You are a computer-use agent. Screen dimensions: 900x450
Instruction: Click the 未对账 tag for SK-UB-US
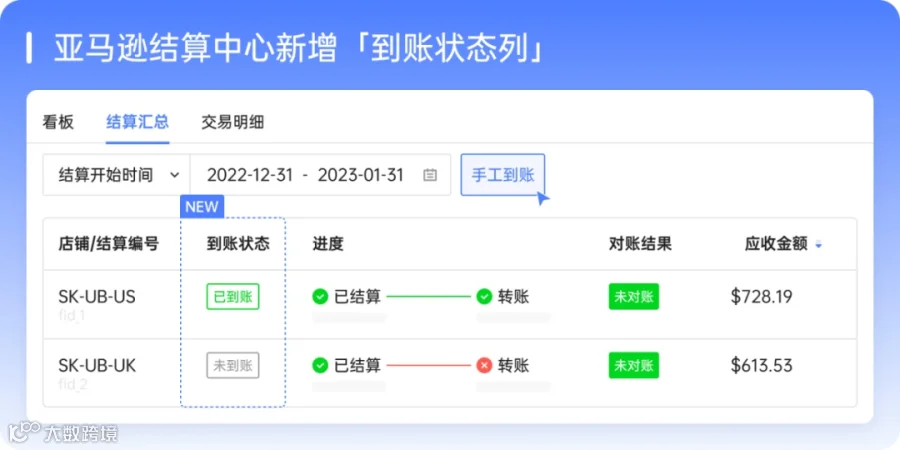[634, 297]
